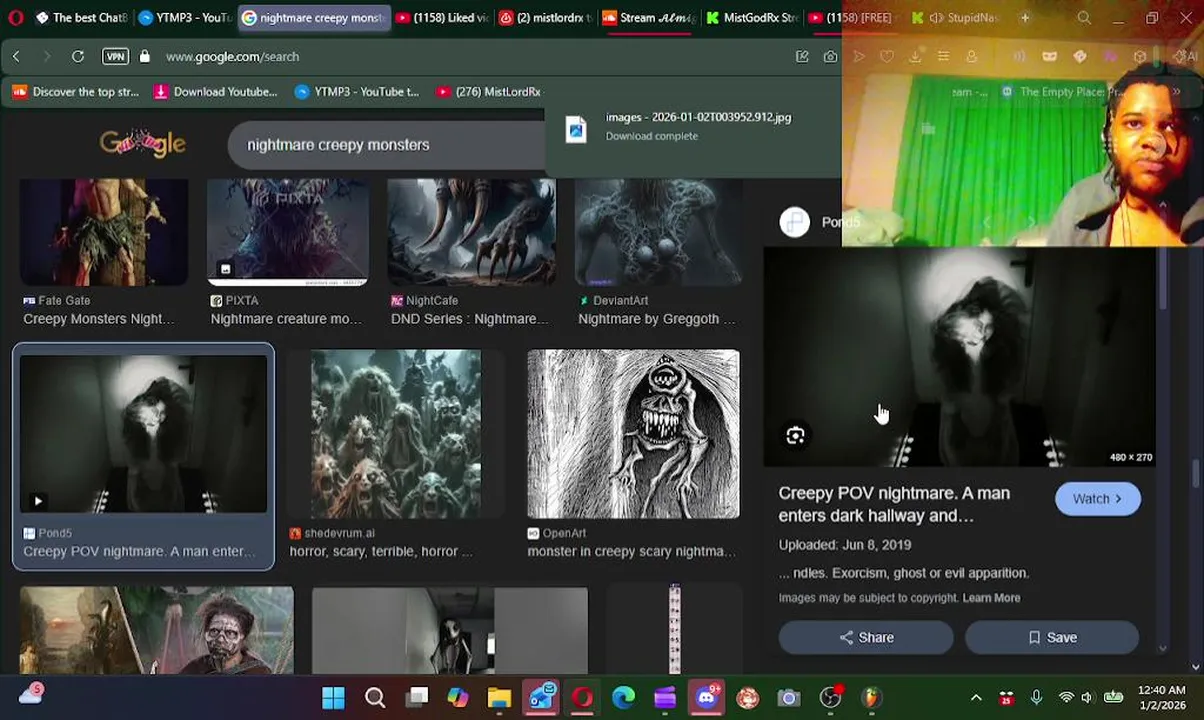Viewport: 1204px width, 720px height.
Task: Open the PIXTA 'Nightmare creature mo...' result
Action: point(288,254)
